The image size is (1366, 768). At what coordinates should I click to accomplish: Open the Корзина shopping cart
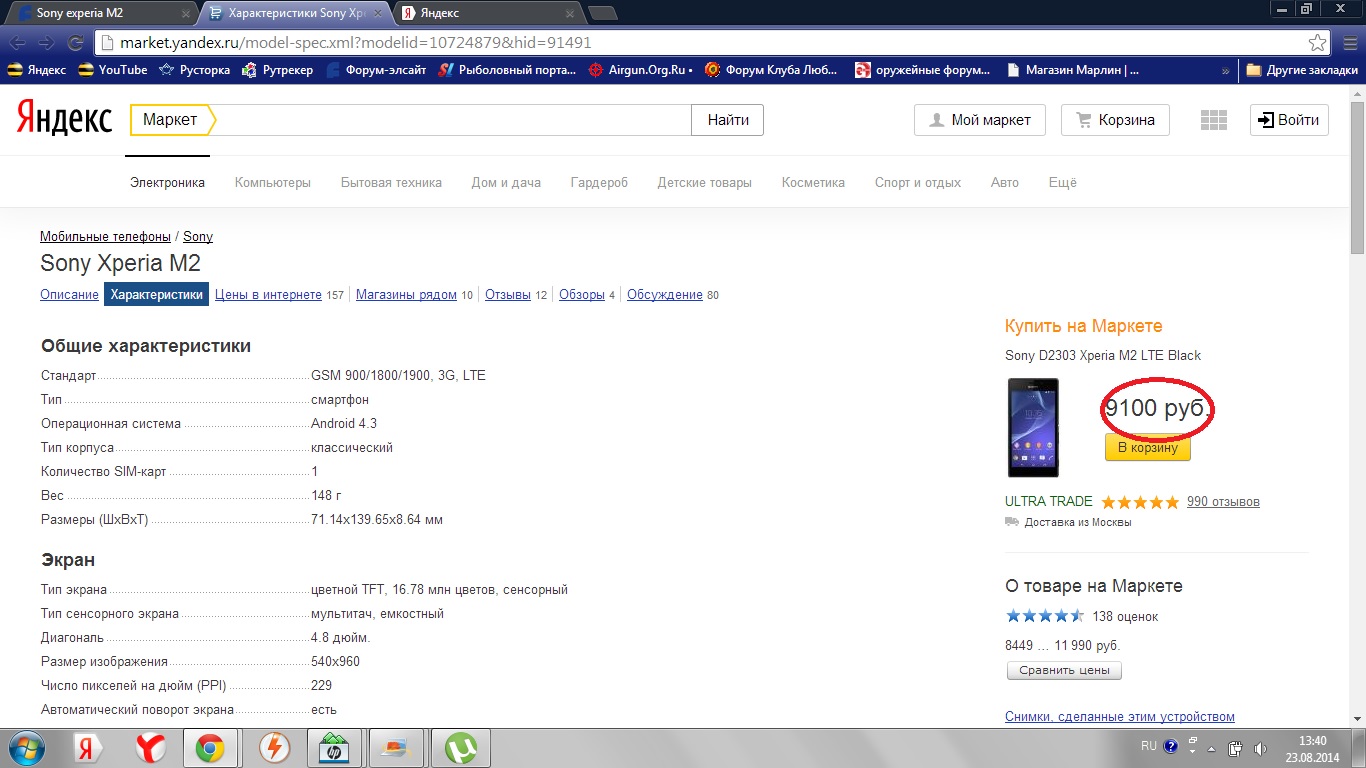pos(1115,120)
